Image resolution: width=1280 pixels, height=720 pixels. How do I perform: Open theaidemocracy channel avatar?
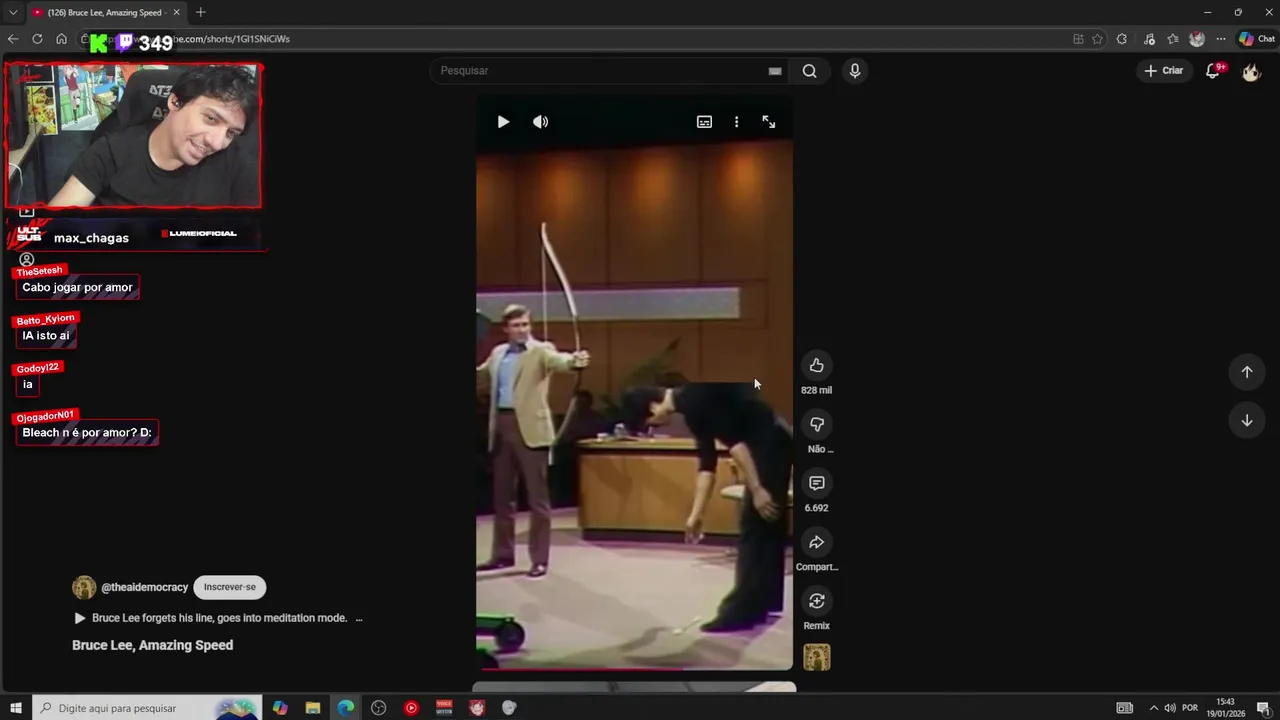click(x=84, y=588)
